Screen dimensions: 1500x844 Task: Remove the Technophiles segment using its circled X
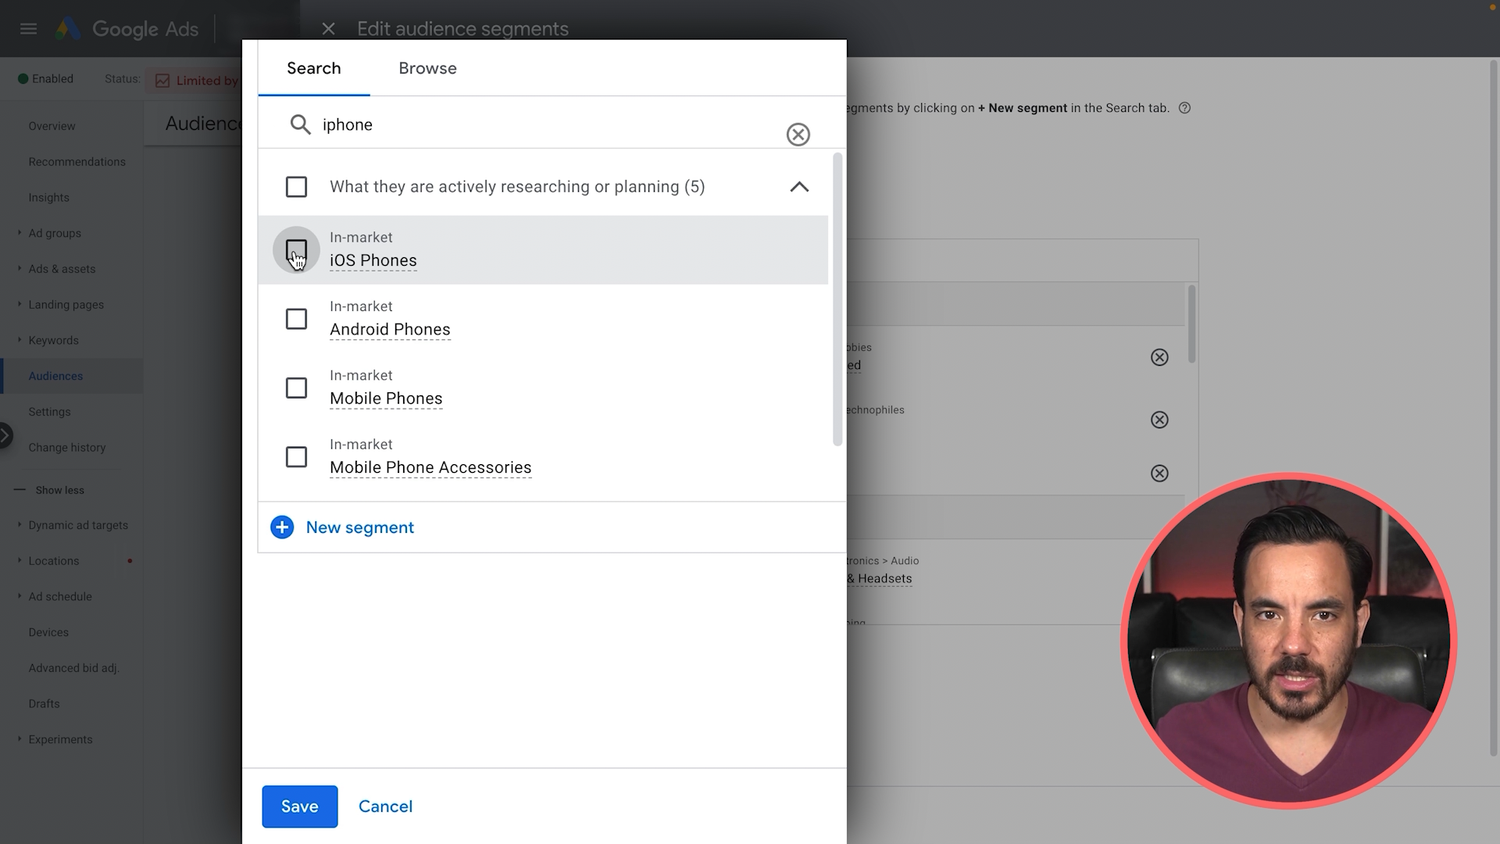click(1159, 420)
